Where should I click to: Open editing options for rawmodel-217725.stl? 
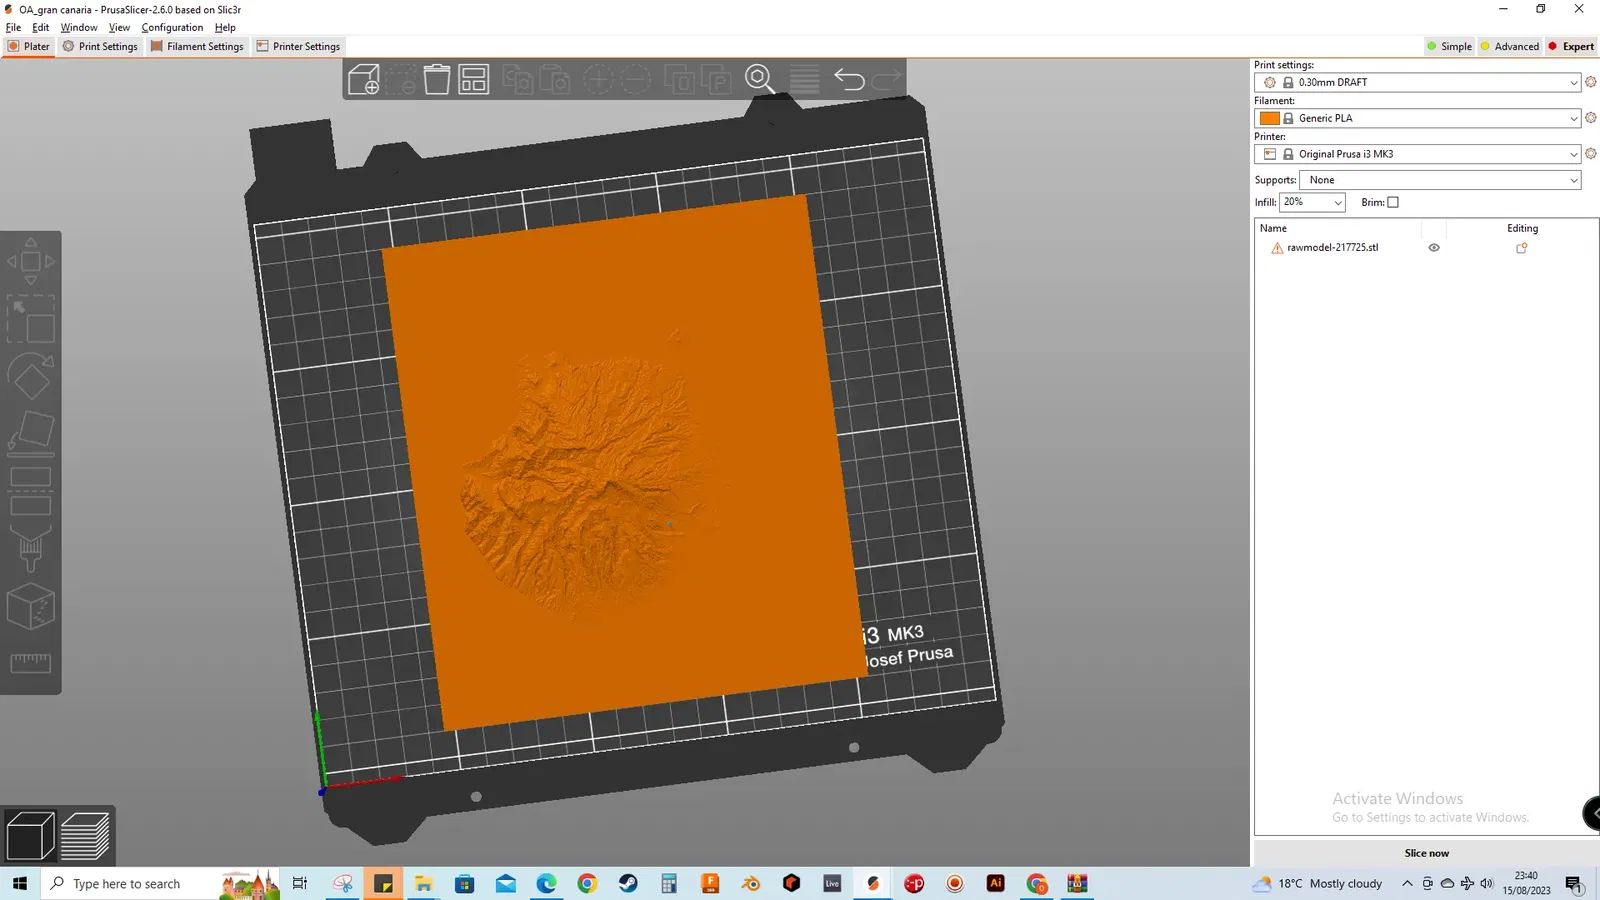pos(1522,248)
